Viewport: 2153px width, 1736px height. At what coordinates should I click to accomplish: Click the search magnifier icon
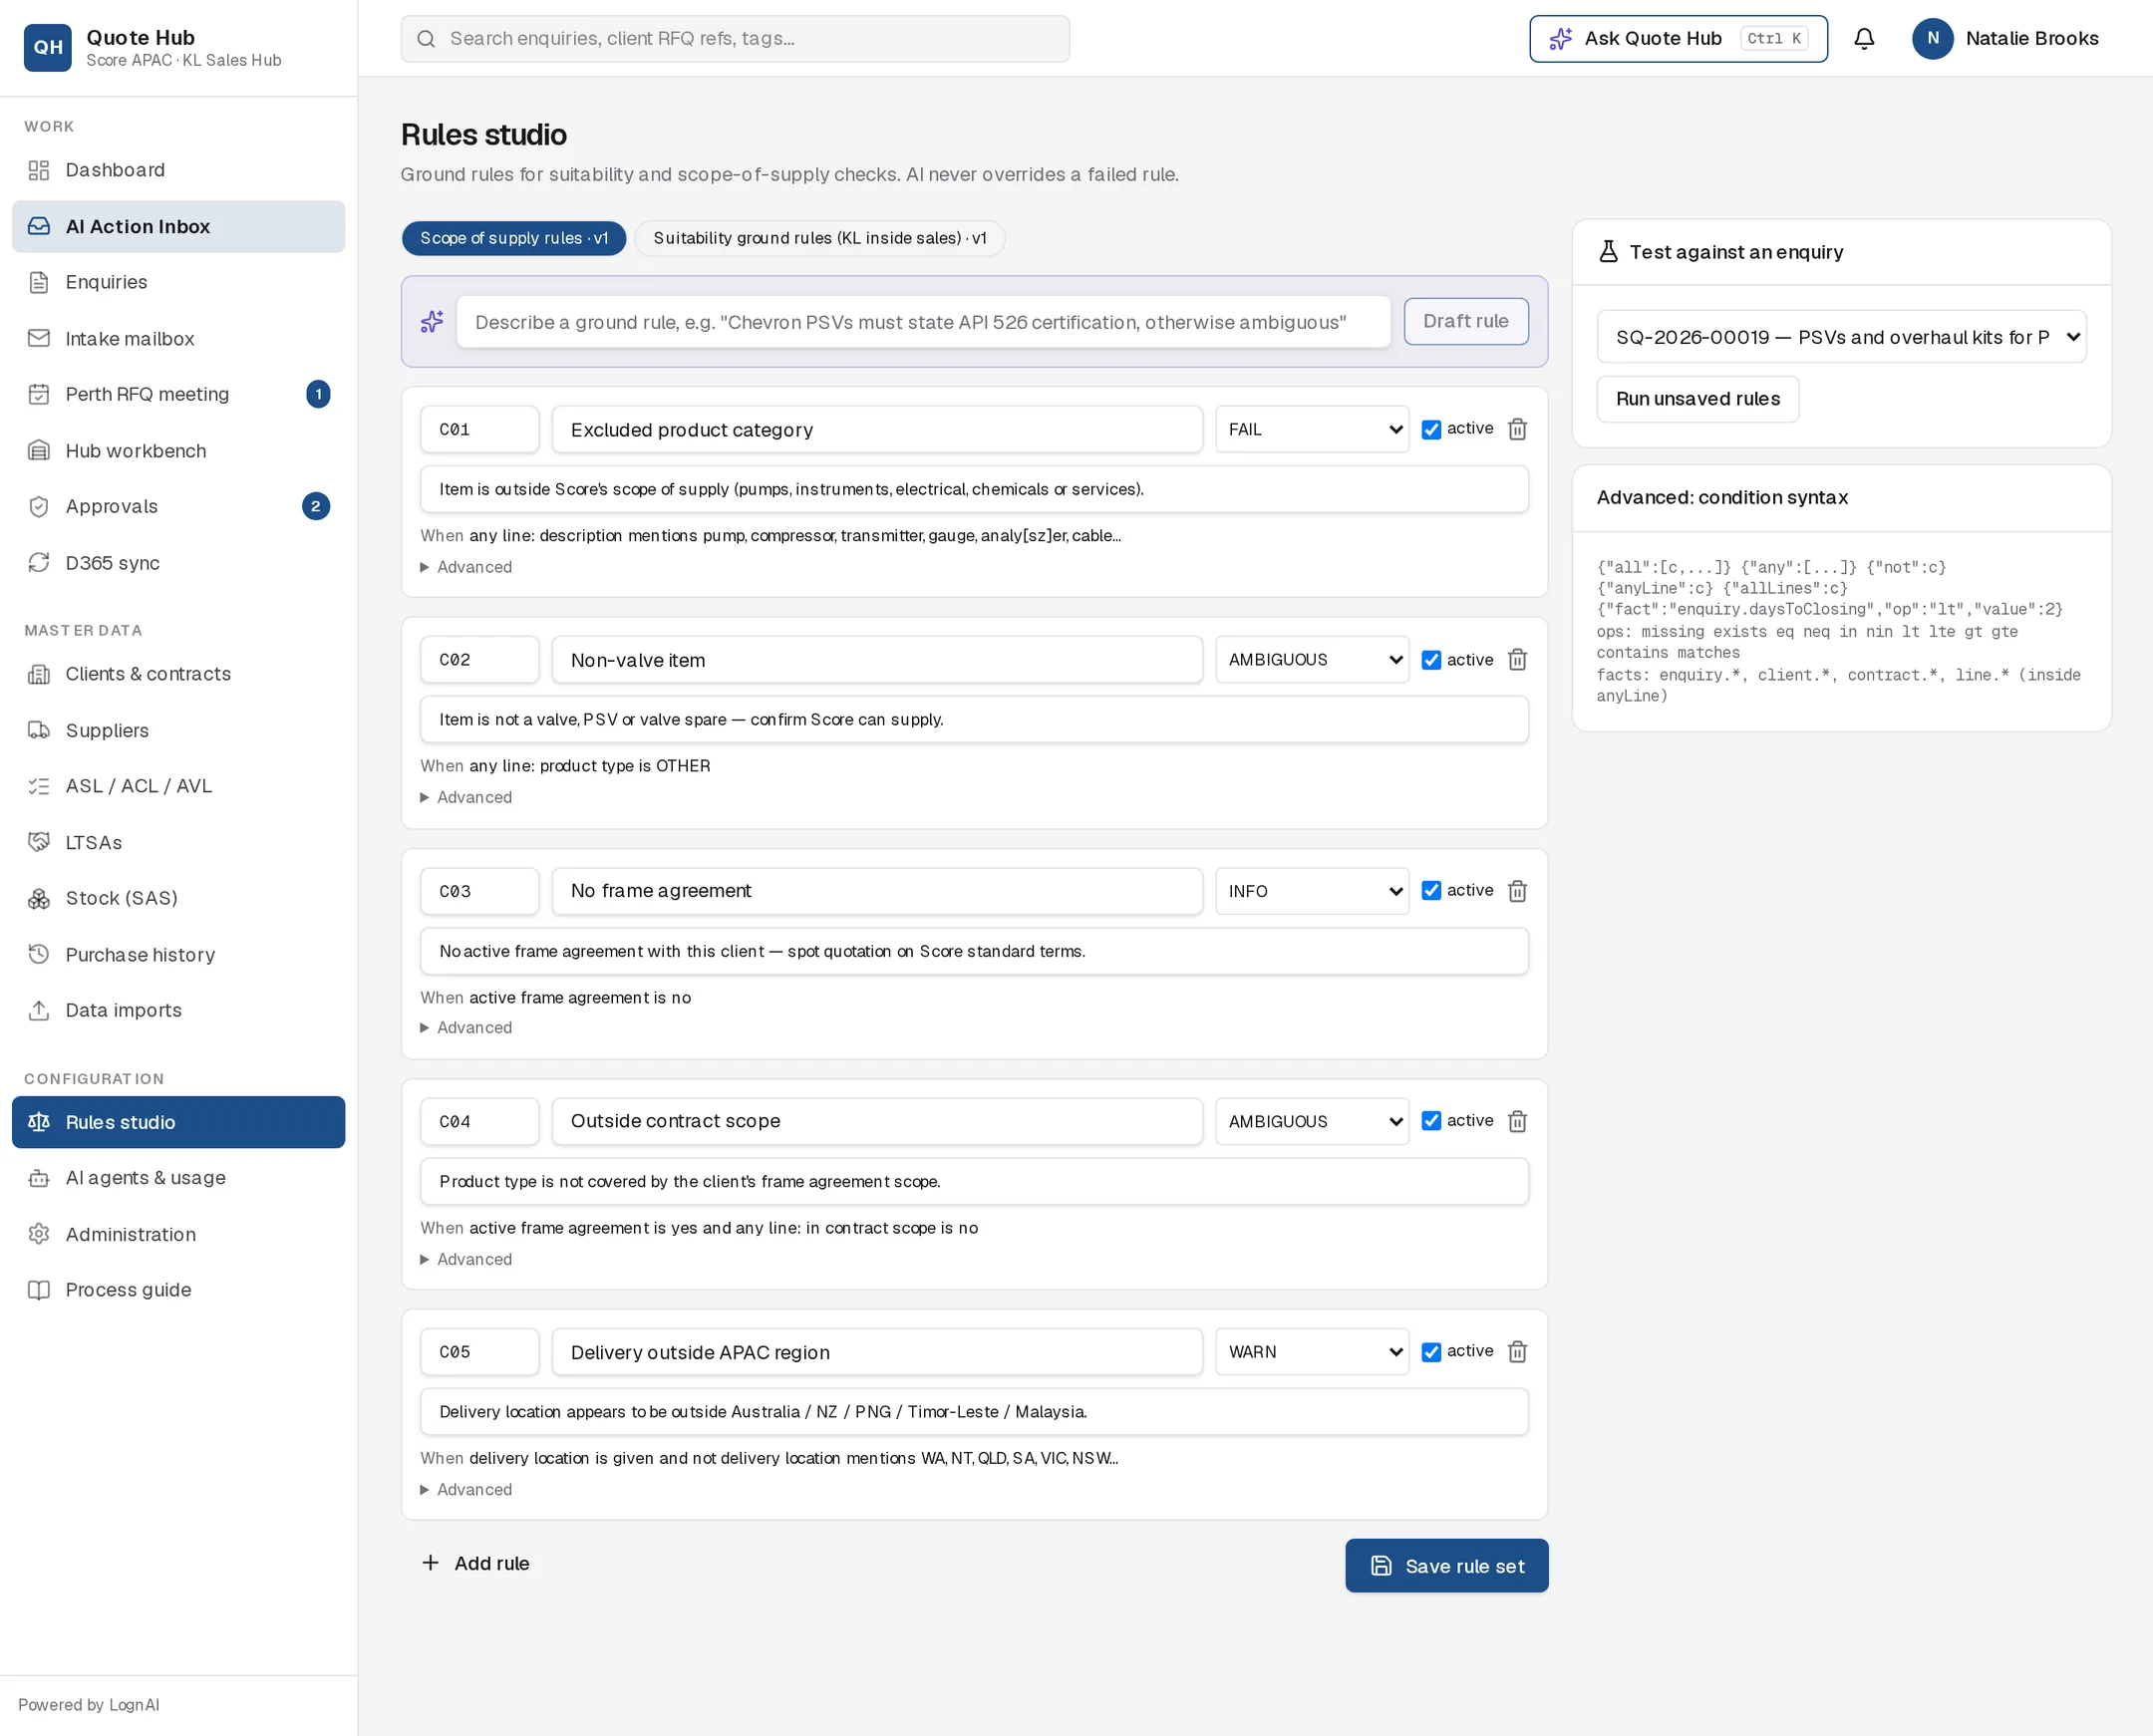[x=426, y=39]
